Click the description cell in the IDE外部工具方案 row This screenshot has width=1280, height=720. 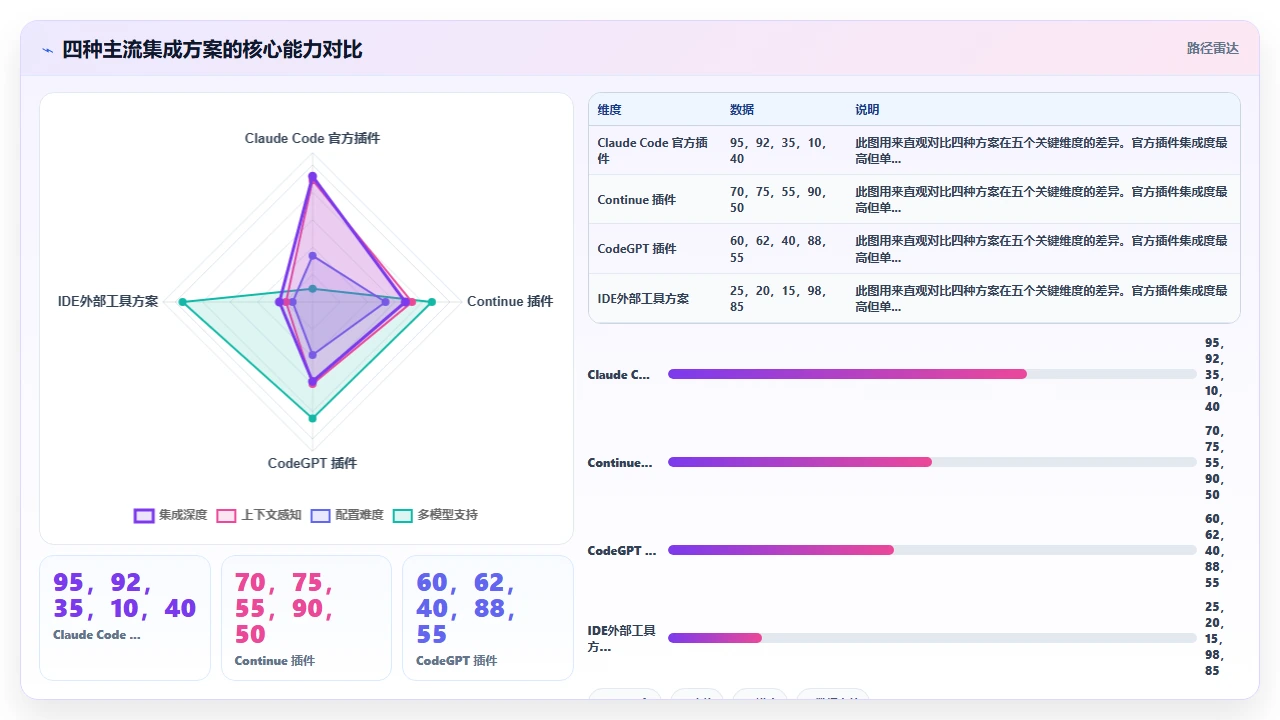tap(1041, 298)
